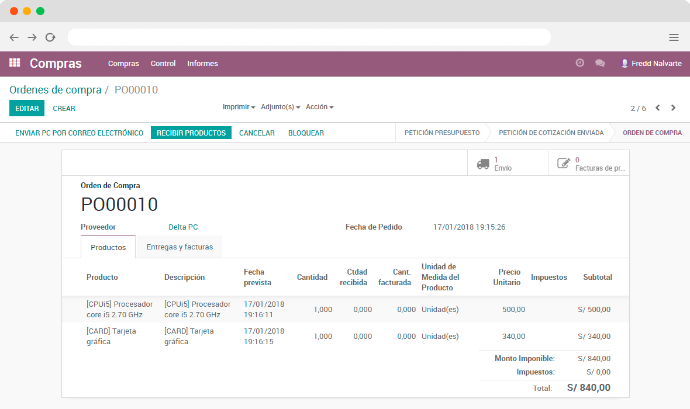Click the 340,00 unit price cell
This screenshot has height=409, width=690.
pos(514,336)
